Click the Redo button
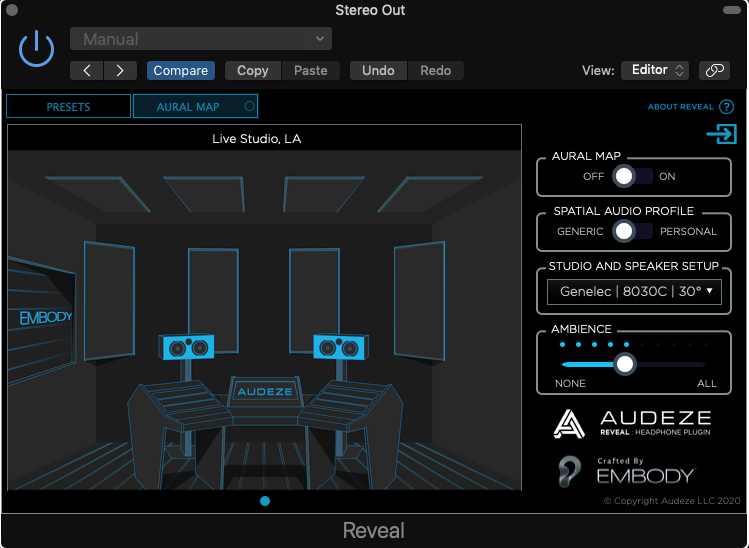 coord(436,71)
